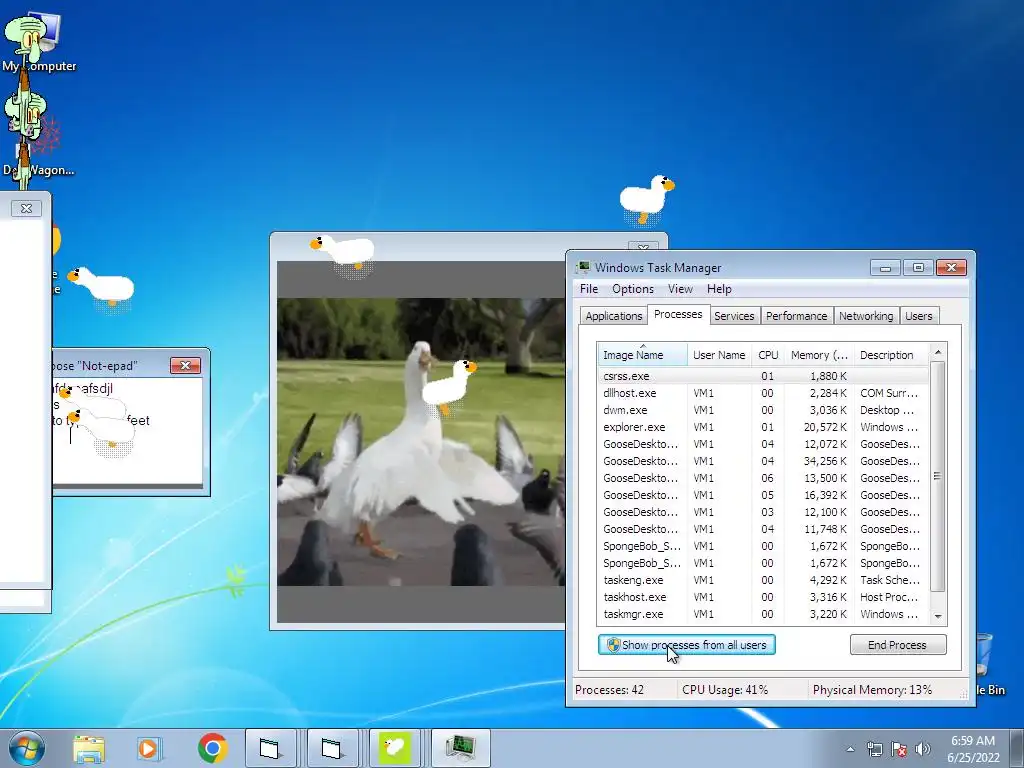This screenshot has width=1024, height=768.
Task: Click the process list vertical scrollbar thumb
Action: tap(938, 476)
